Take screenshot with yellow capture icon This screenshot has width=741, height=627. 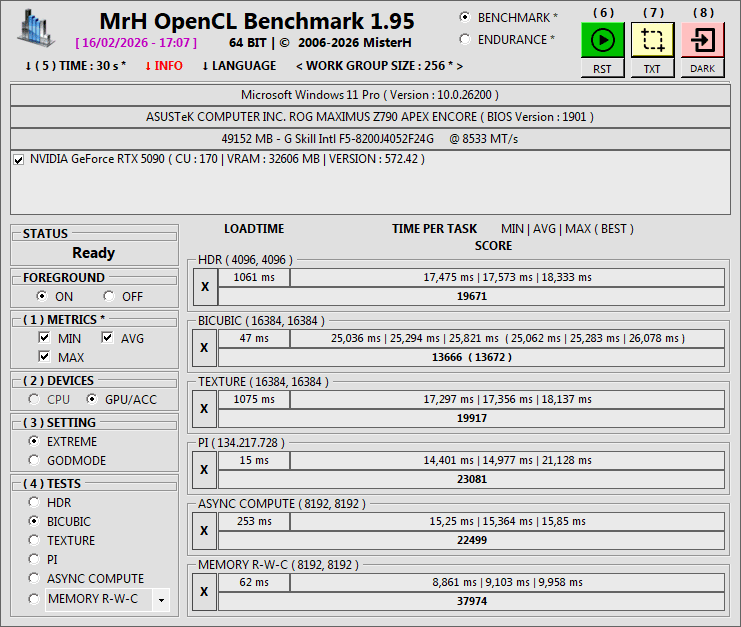(653, 40)
